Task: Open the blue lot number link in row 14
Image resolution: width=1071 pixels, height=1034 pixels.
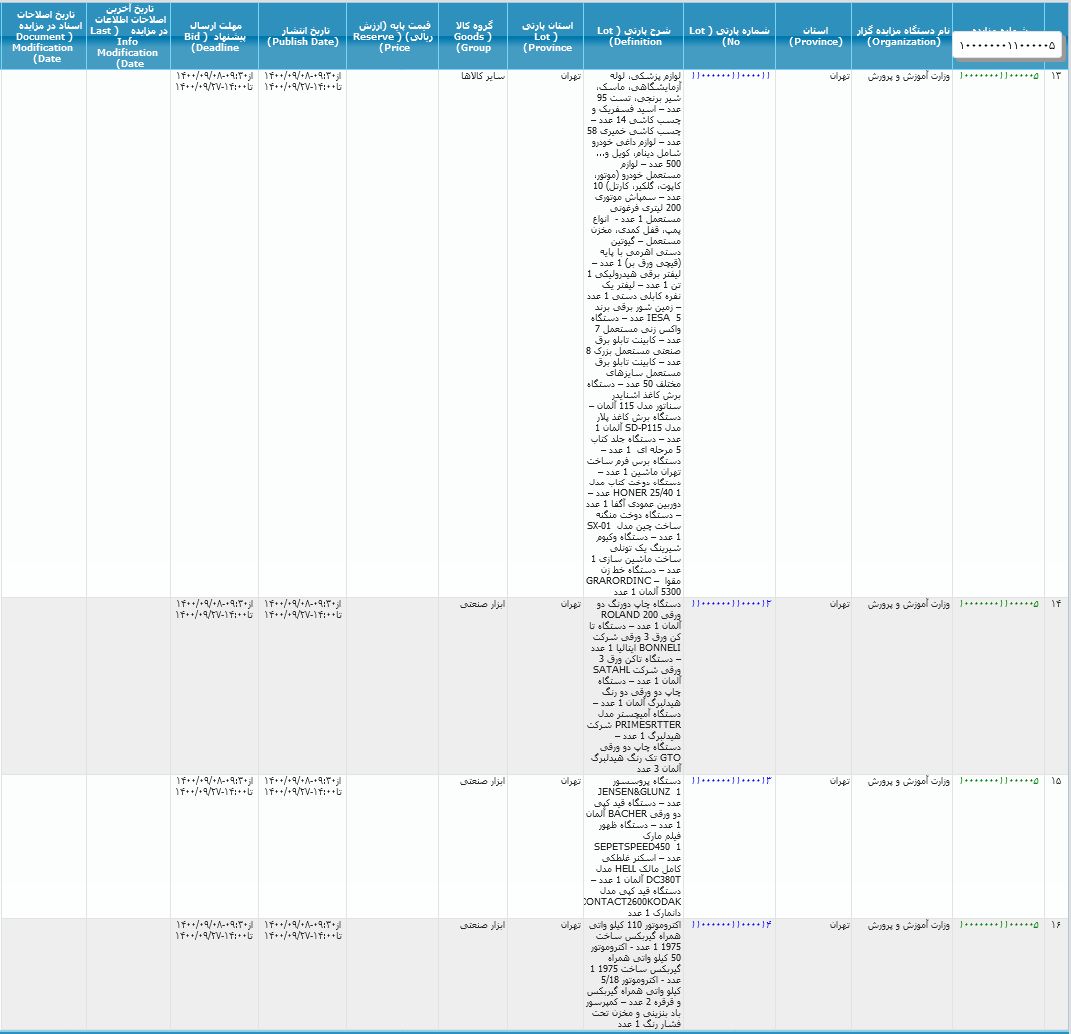Action: [731, 604]
